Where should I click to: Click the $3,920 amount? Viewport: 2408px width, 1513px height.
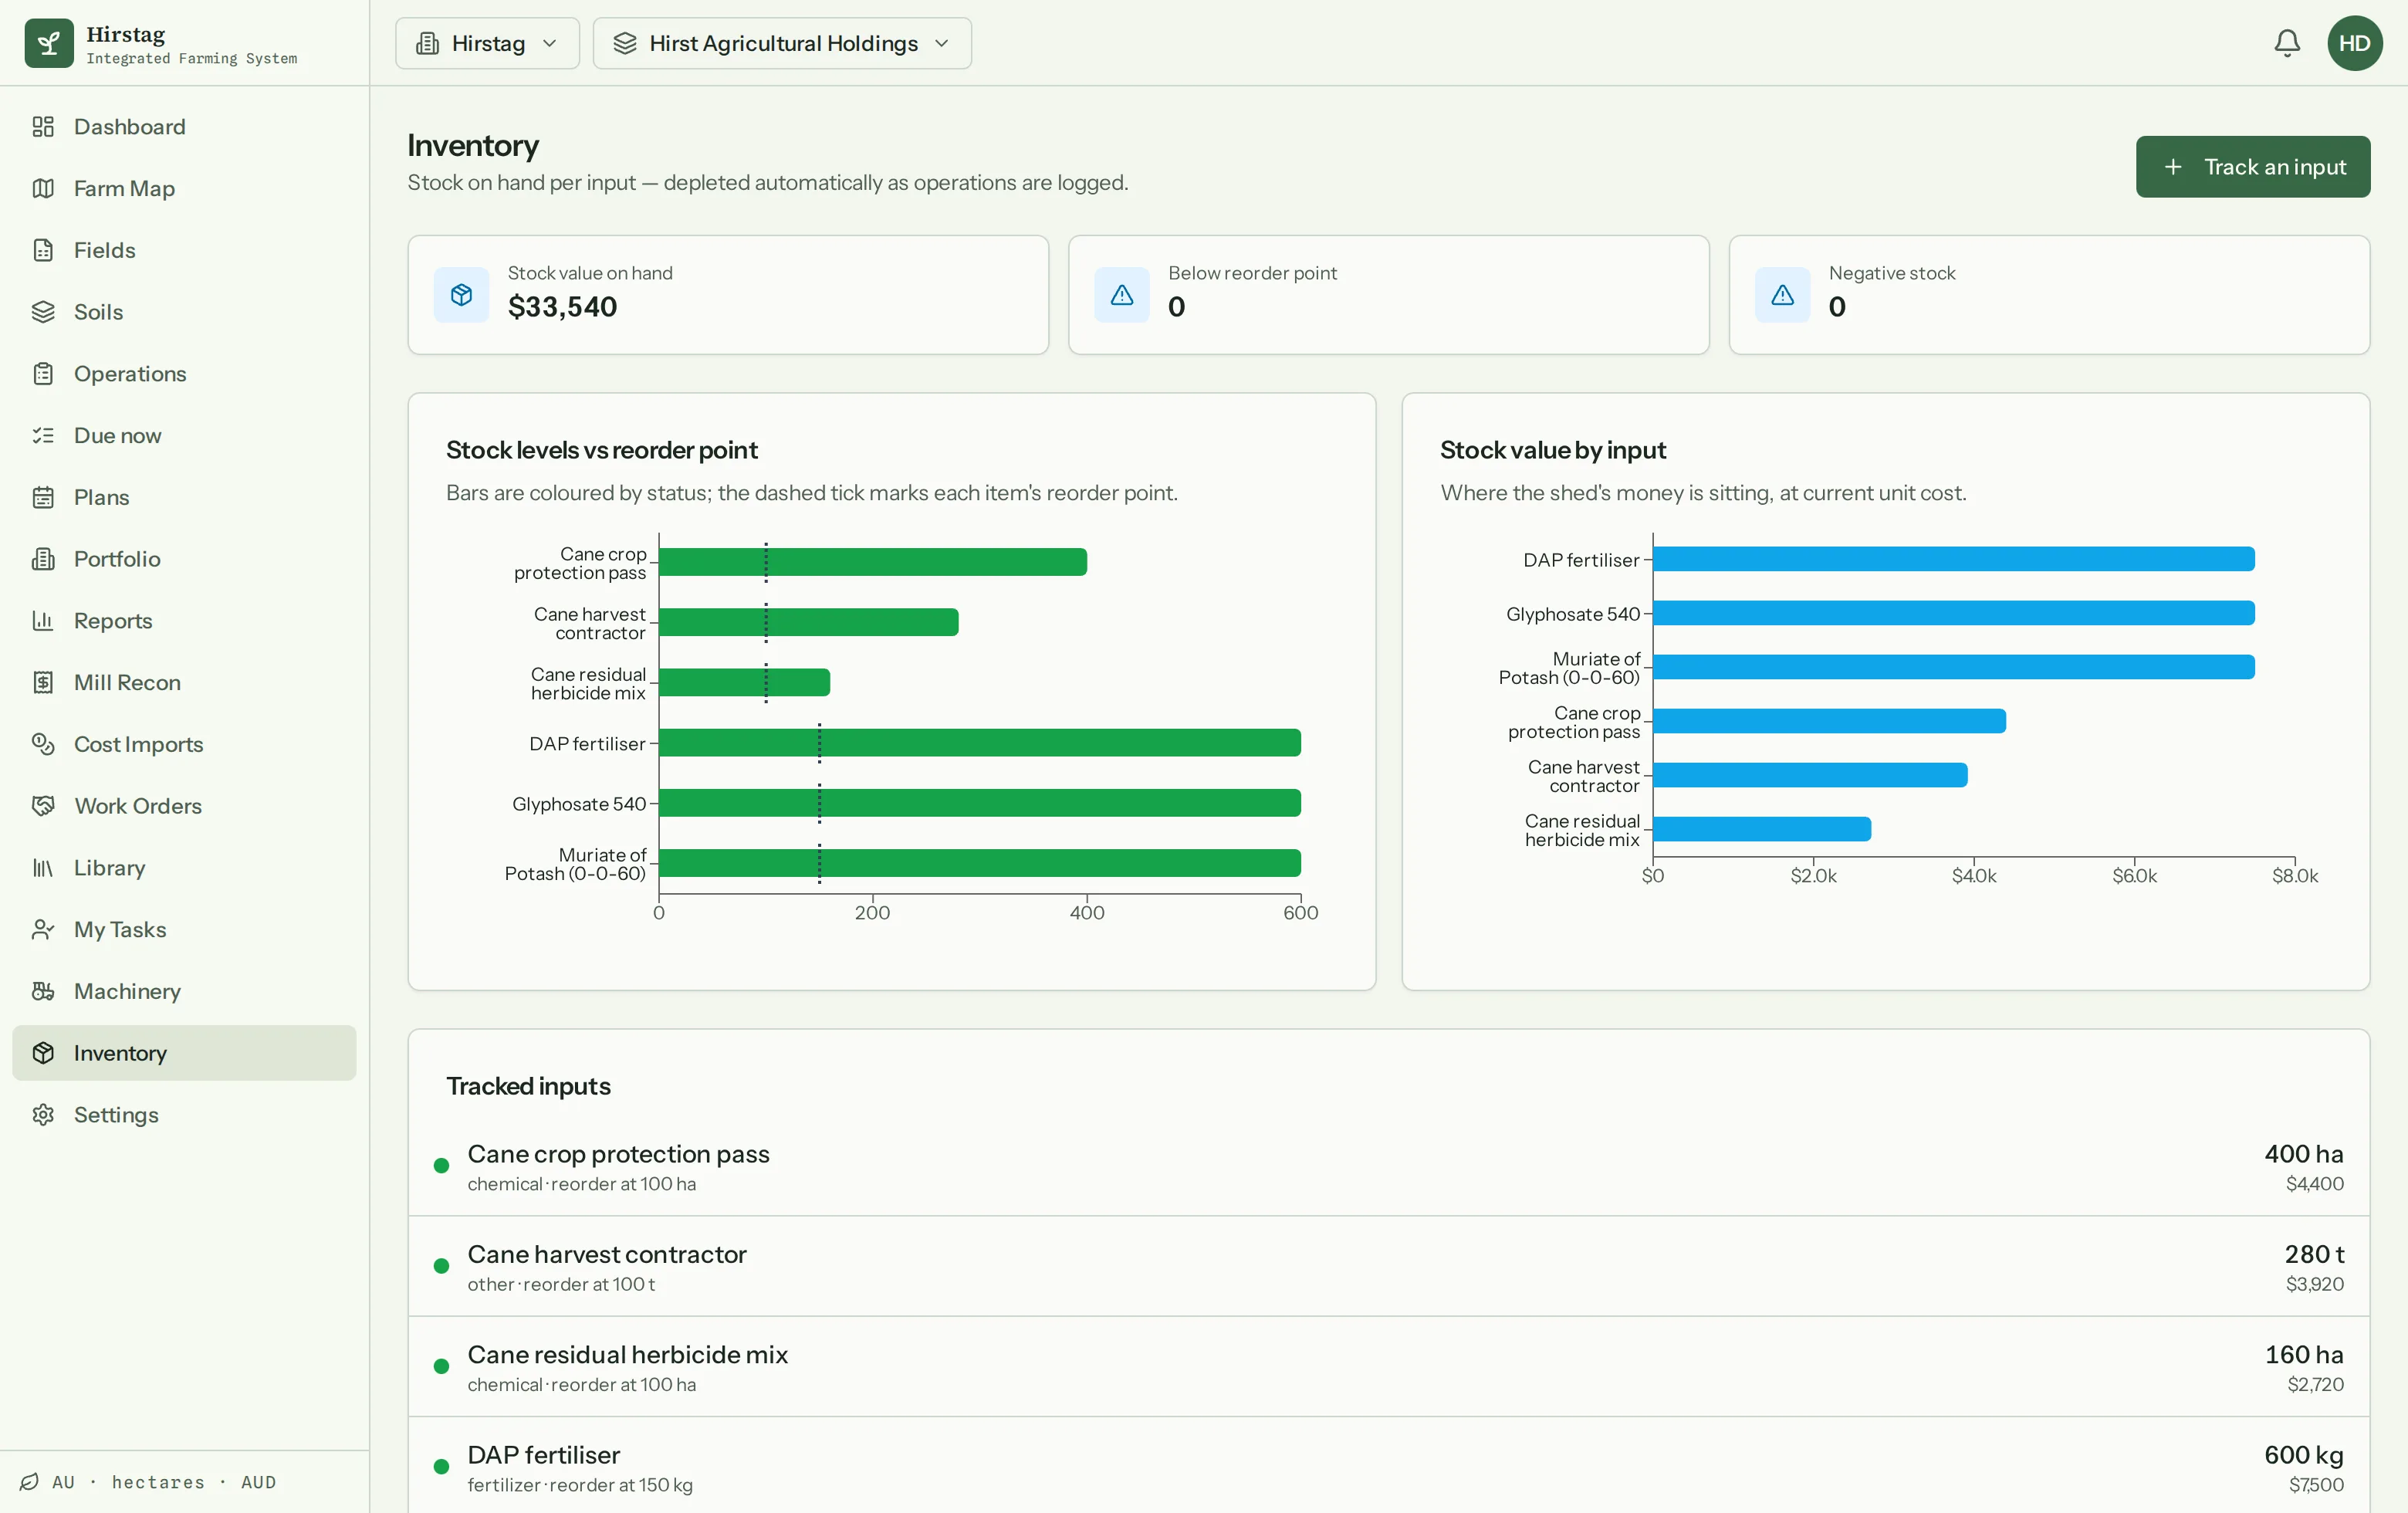coord(2314,1284)
